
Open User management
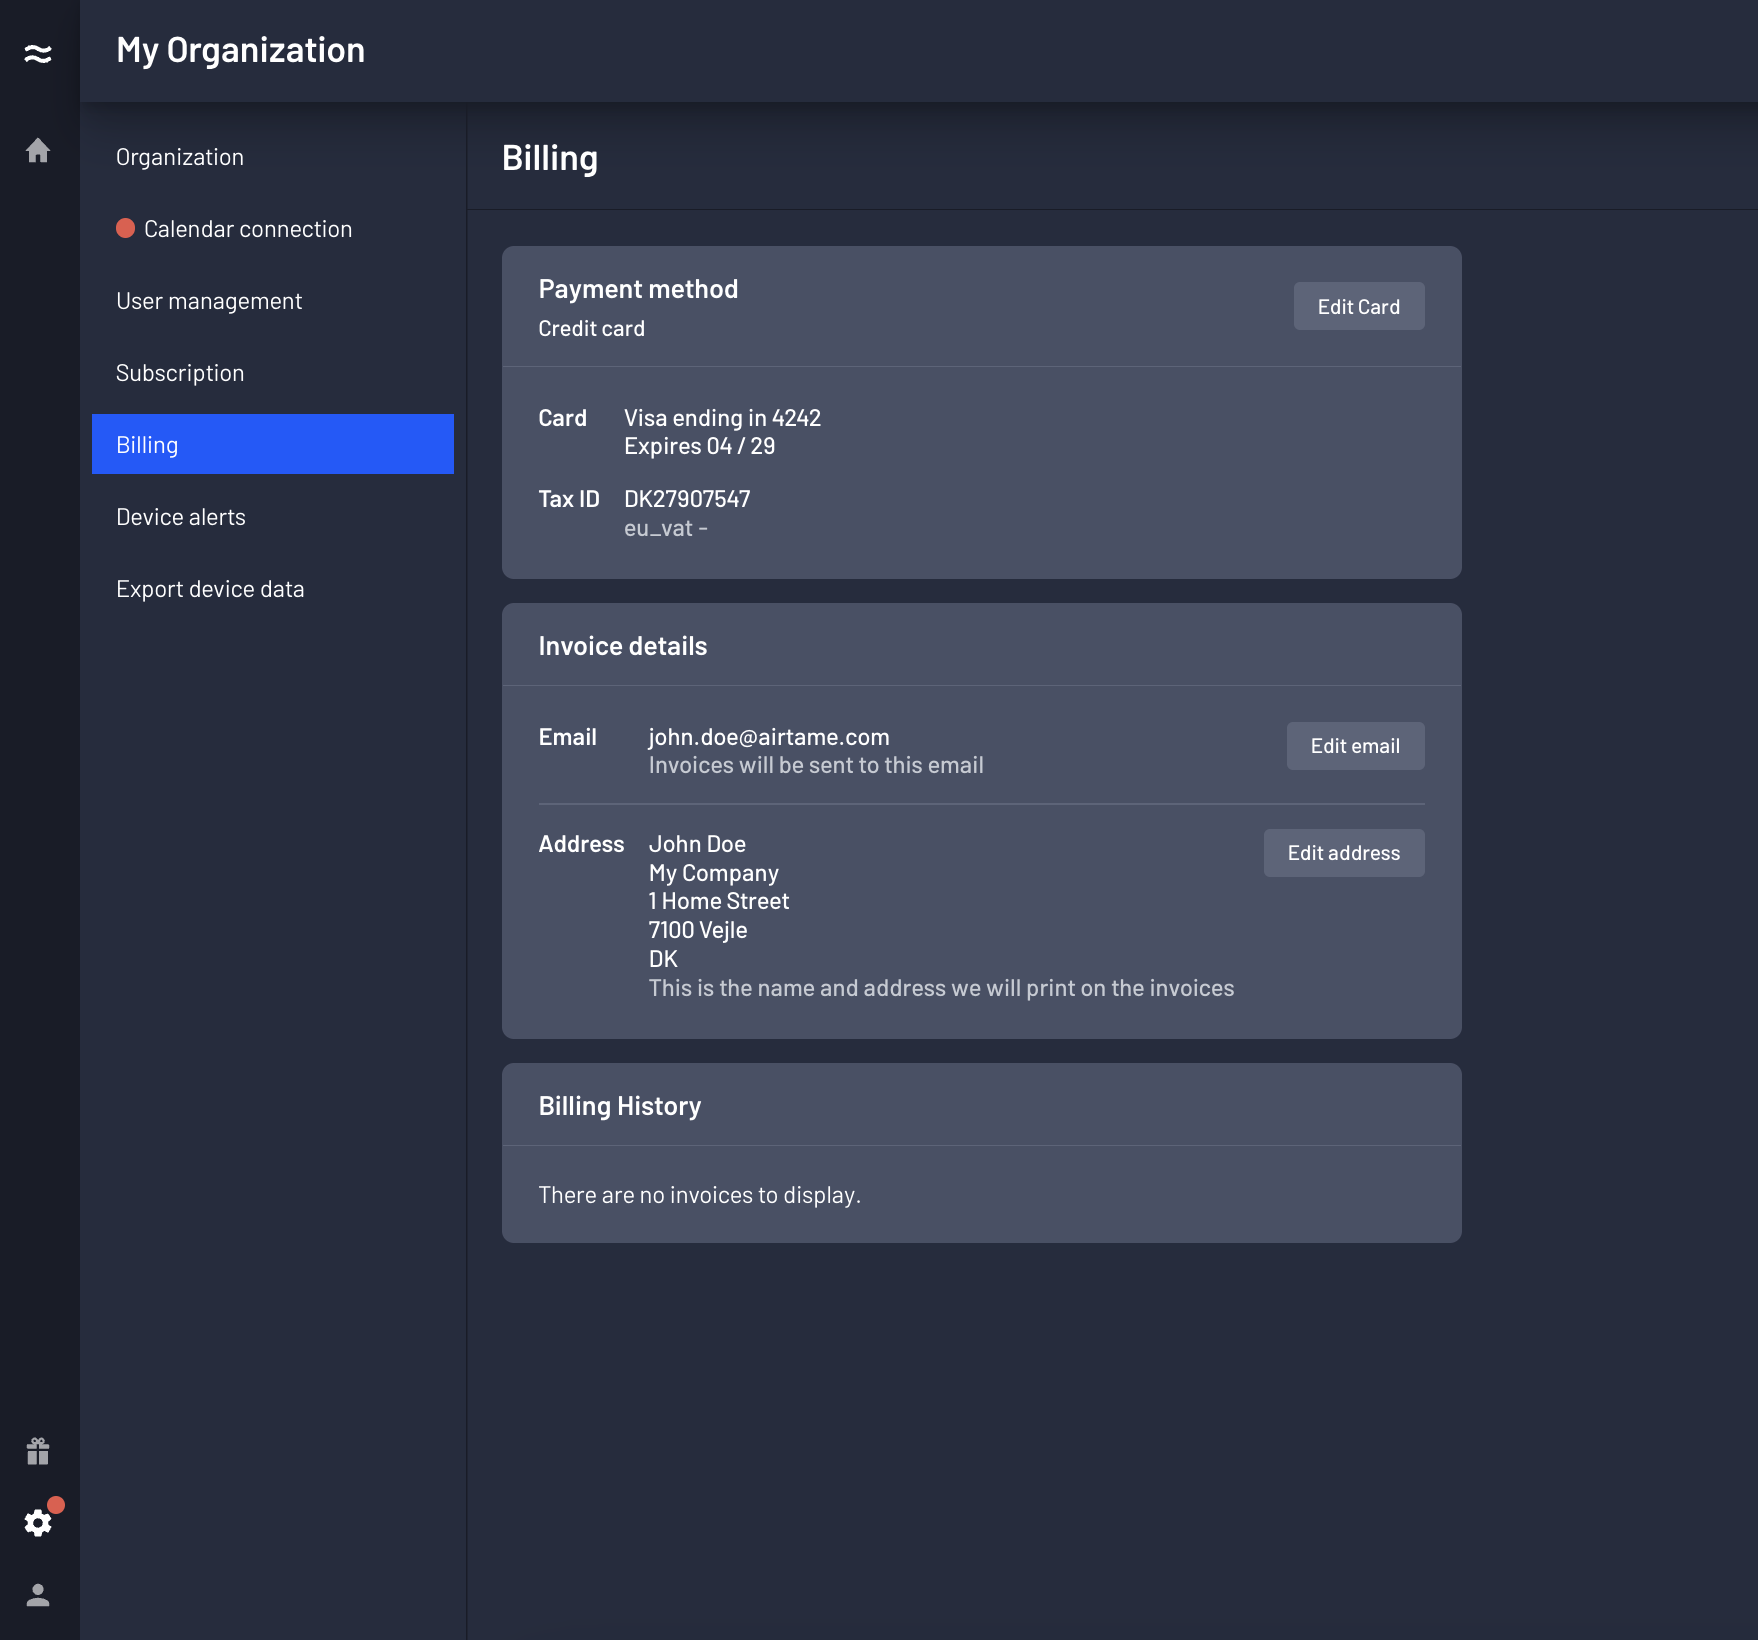click(x=209, y=300)
